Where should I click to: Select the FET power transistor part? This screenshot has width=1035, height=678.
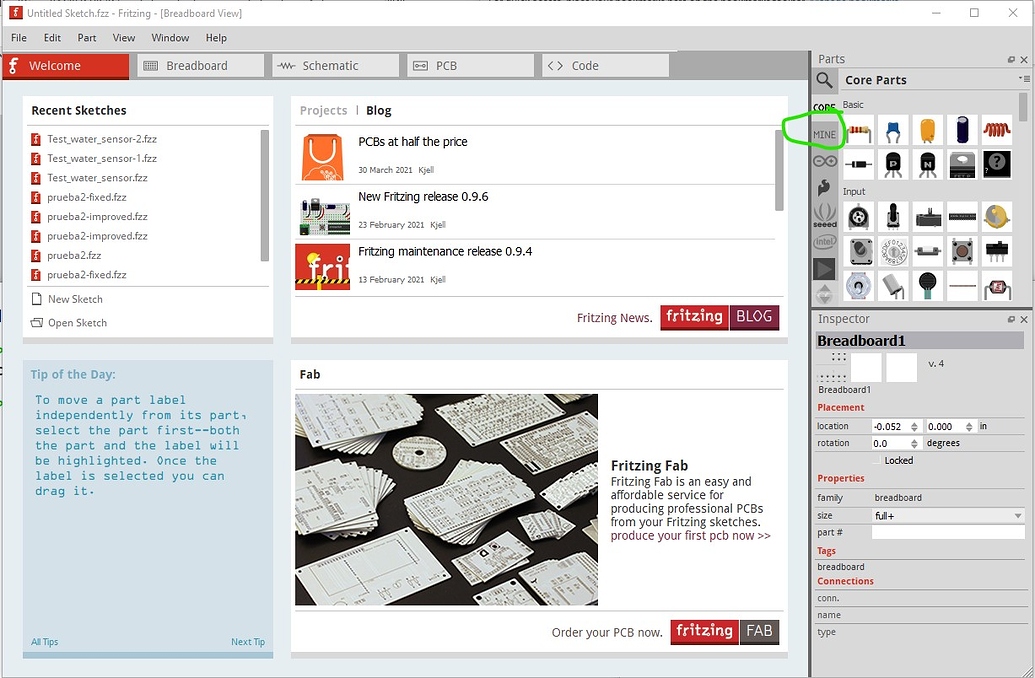[962, 164]
